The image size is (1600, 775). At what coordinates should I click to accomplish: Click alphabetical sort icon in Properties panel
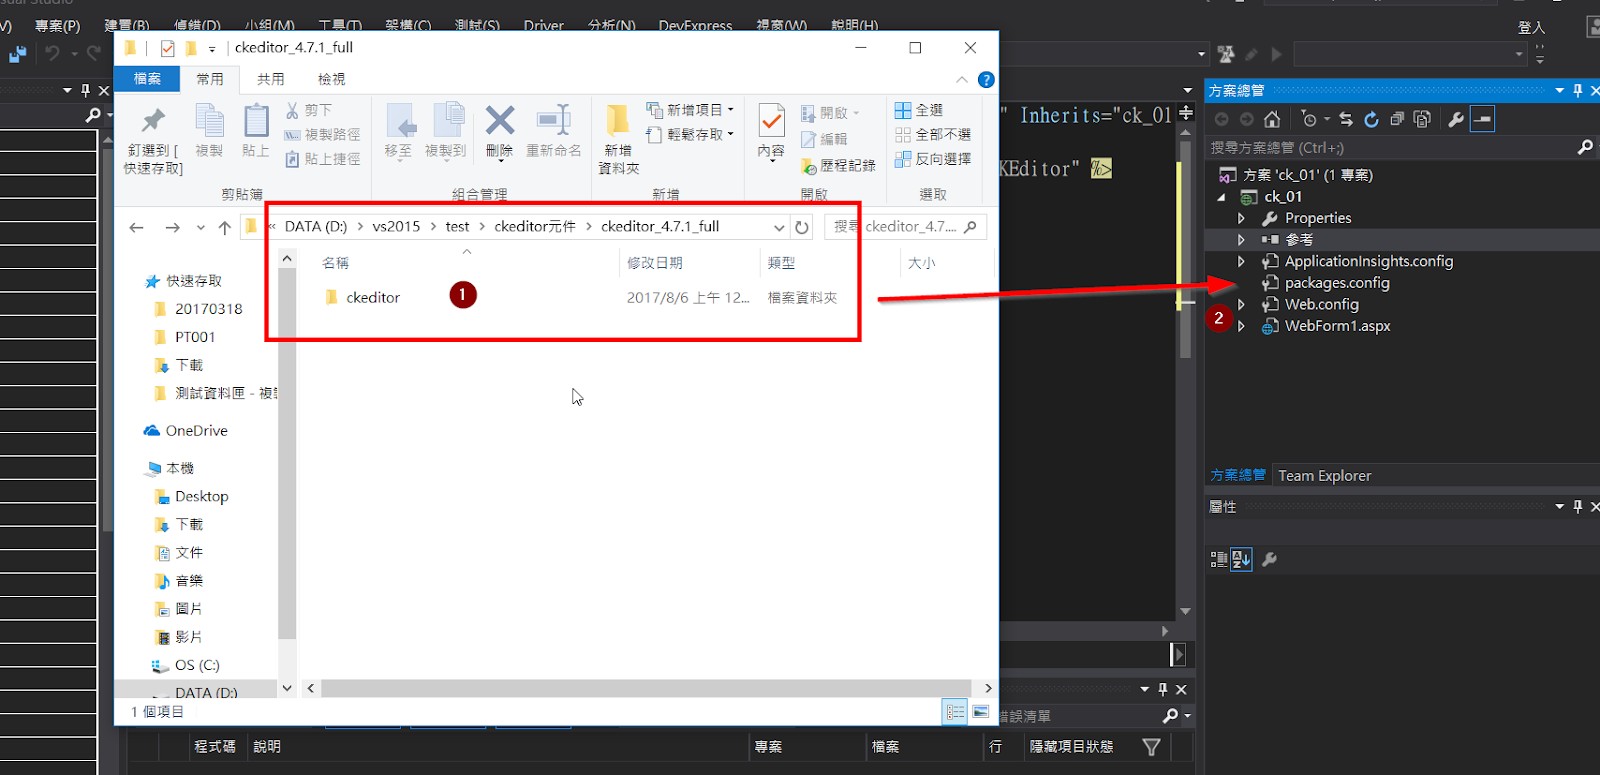tap(1241, 559)
